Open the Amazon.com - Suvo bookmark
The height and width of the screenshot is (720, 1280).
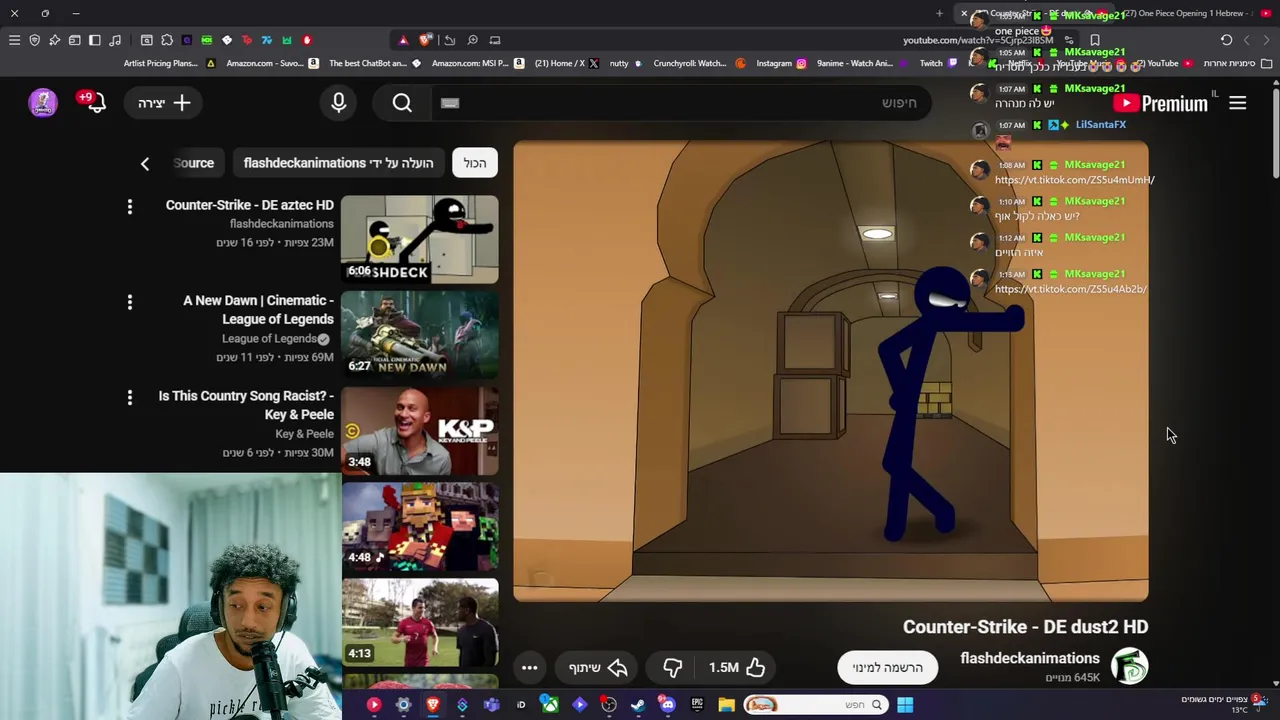tap(272, 63)
